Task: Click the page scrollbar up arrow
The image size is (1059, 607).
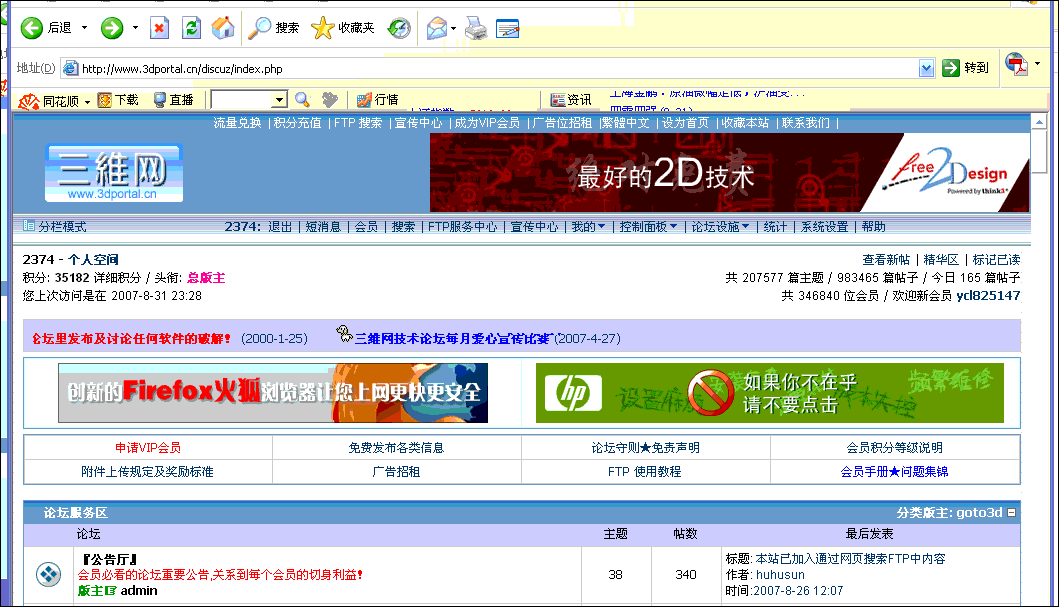Action: coord(1039,122)
